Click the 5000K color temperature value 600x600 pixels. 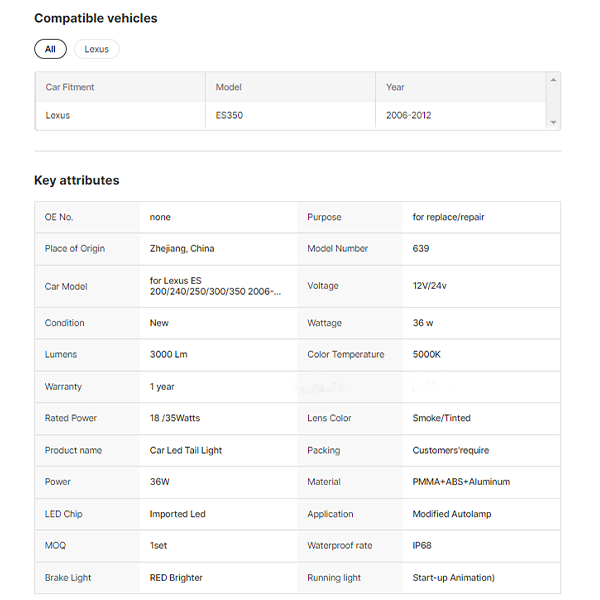[x=427, y=354]
